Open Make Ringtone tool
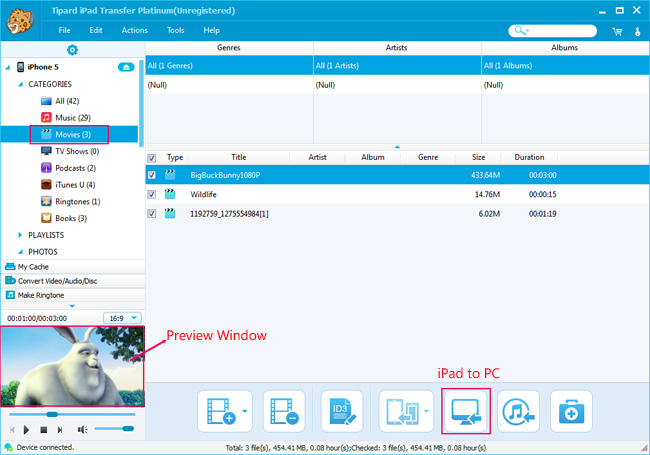The image size is (650, 455). [x=73, y=295]
